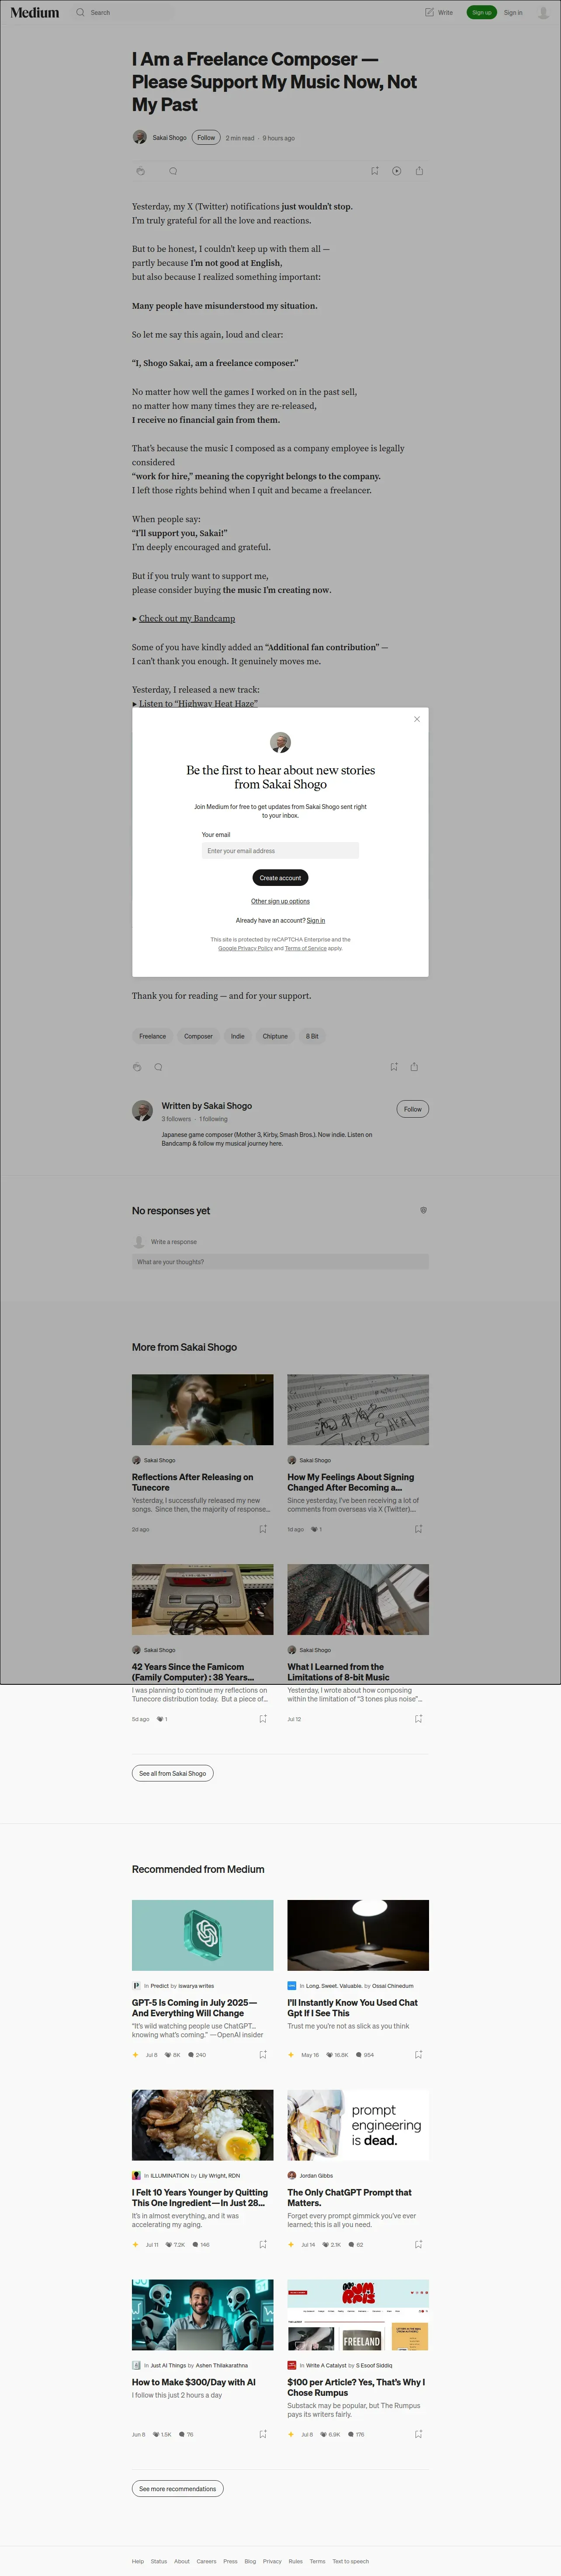Viewport: 561px width, 2576px height.
Task: Open footer Blog link
Action: (250, 2562)
